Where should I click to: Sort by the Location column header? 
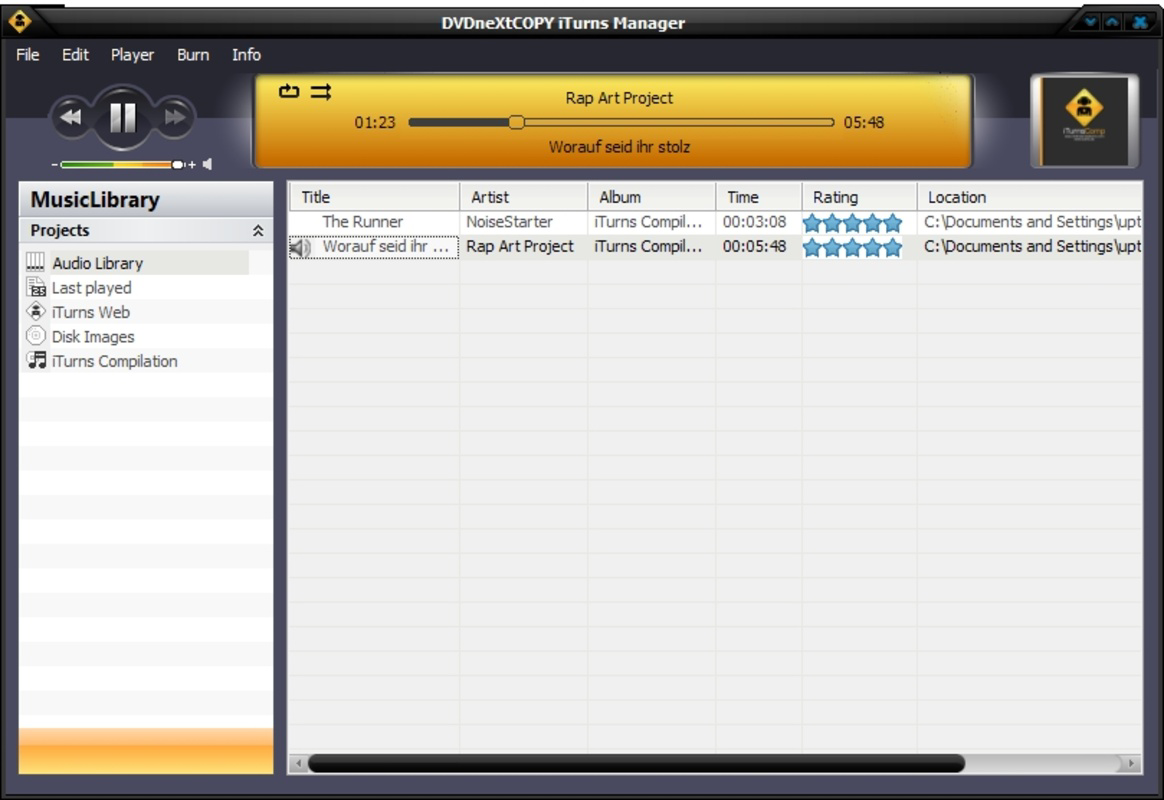click(1030, 197)
